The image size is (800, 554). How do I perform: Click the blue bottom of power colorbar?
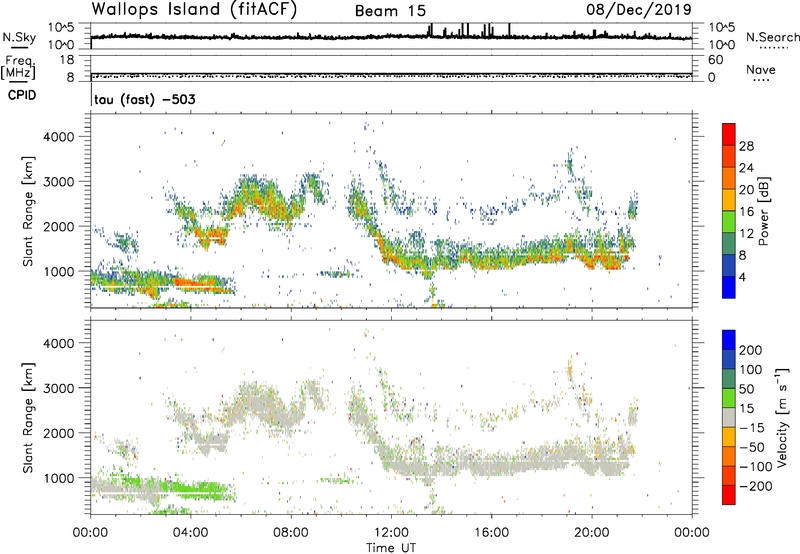coord(729,287)
